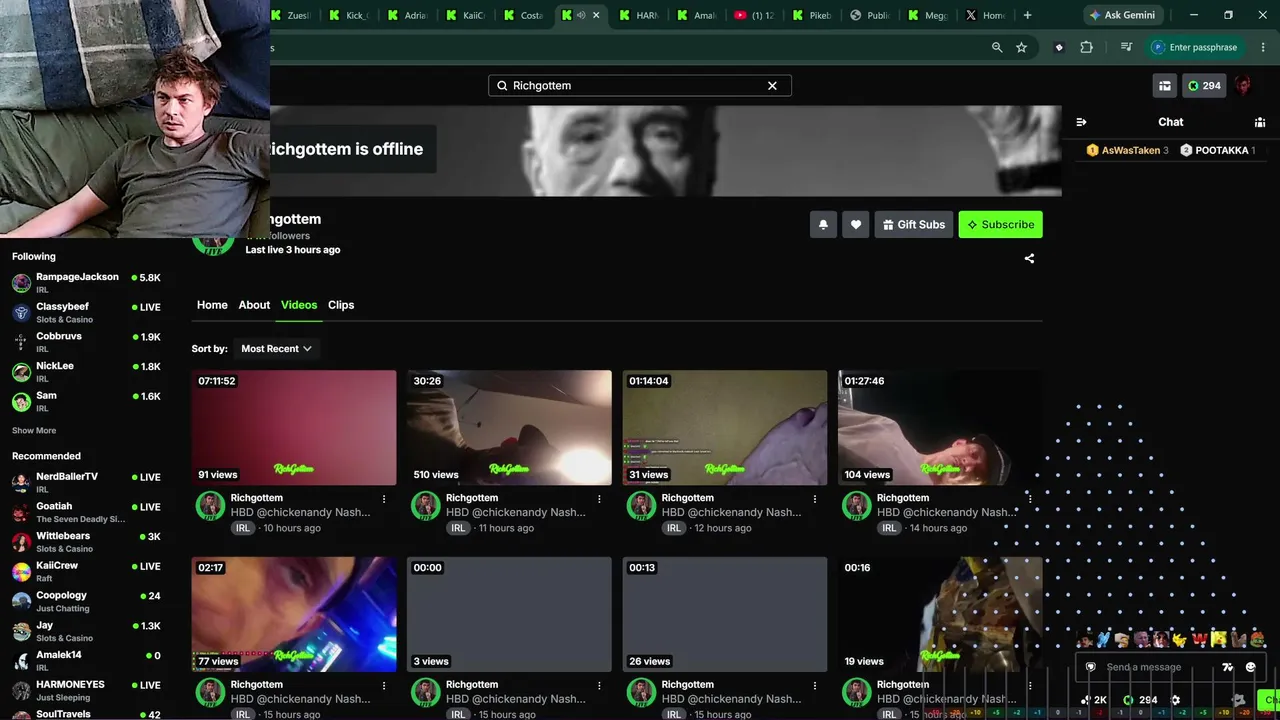Insert the red W emote
Viewport: 1280px width, 720px height.
pos(1200,640)
